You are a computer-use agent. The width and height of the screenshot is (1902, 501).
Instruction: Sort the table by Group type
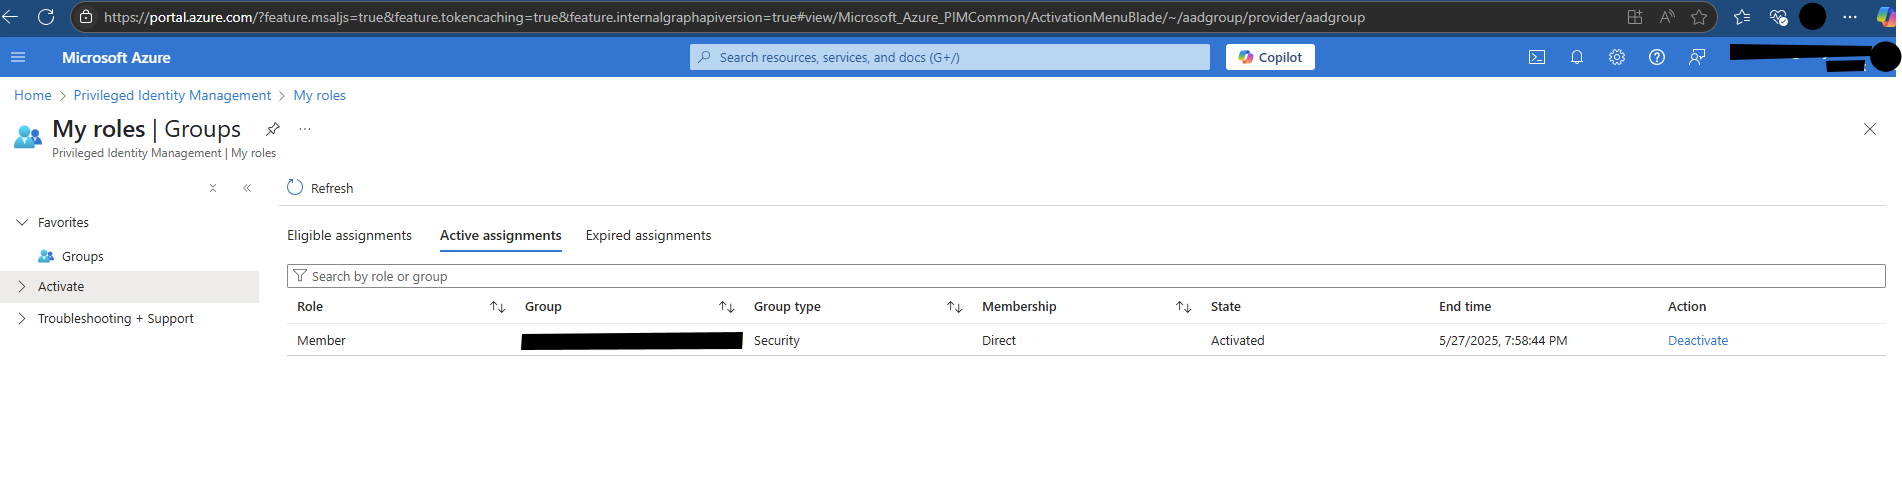[954, 307]
